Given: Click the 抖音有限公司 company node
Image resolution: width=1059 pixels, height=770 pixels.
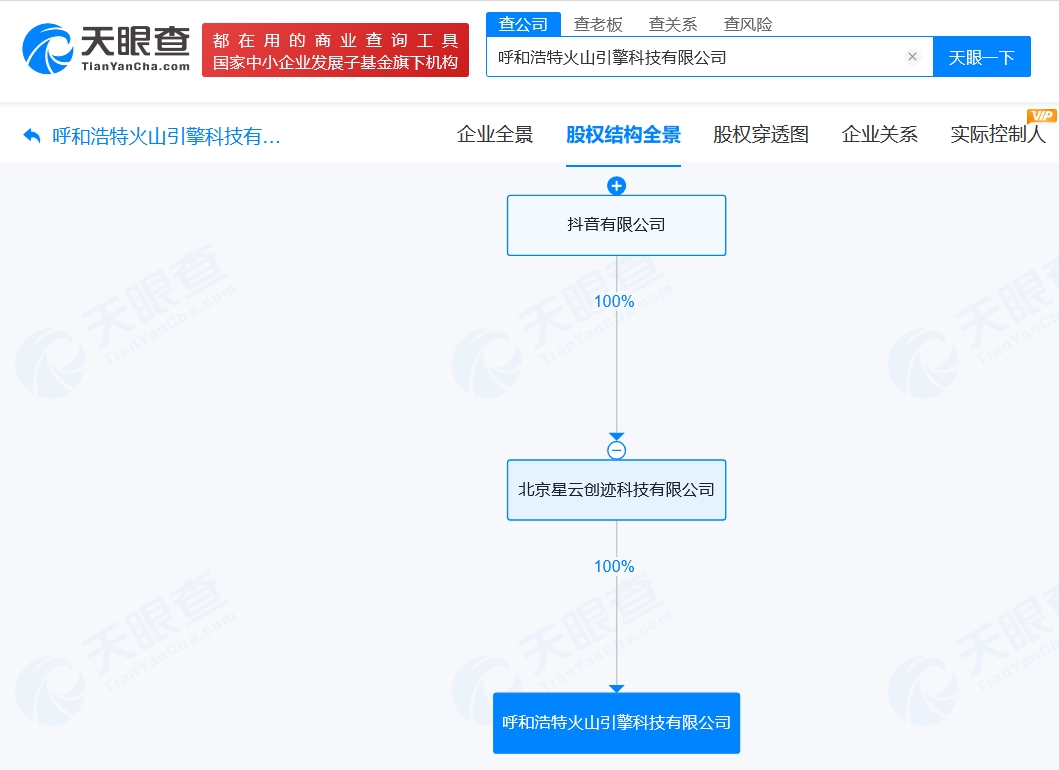Looking at the screenshot, I should pos(616,225).
